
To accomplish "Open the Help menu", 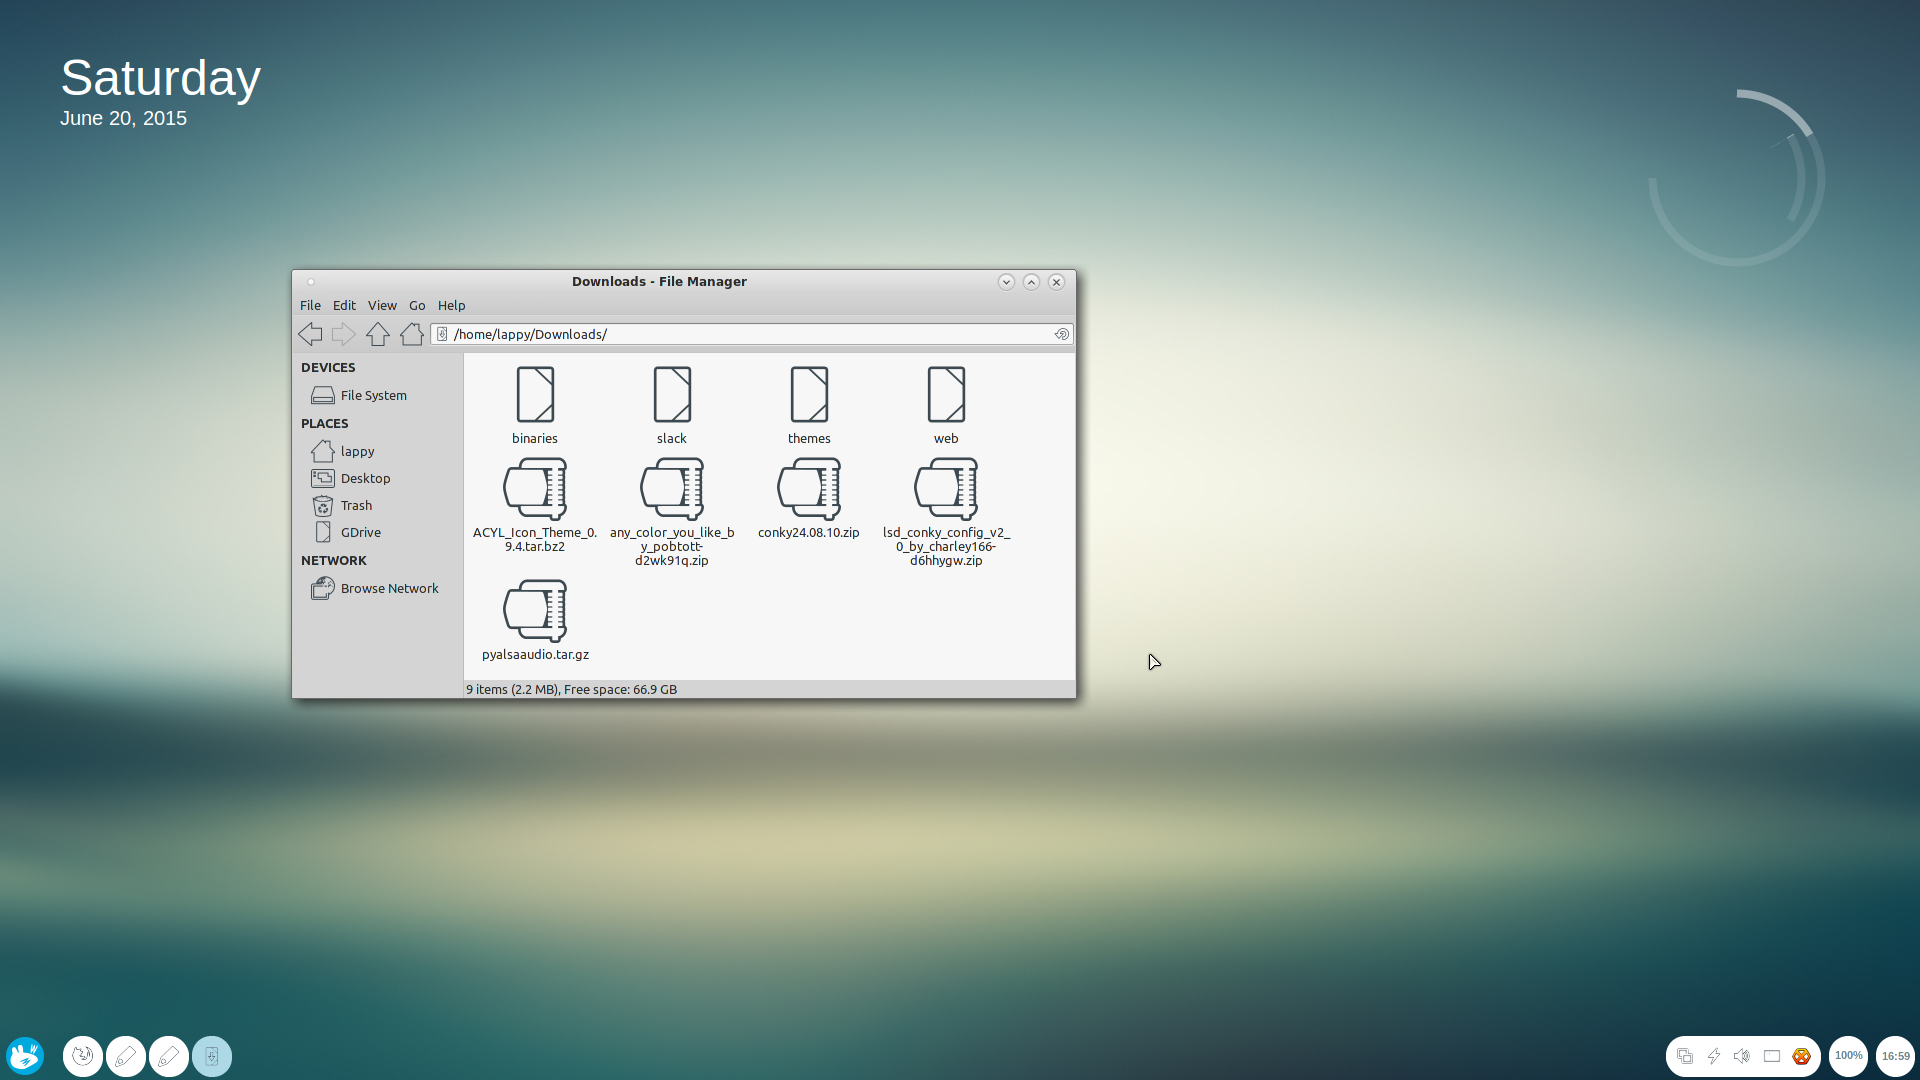I will pos(451,305).
